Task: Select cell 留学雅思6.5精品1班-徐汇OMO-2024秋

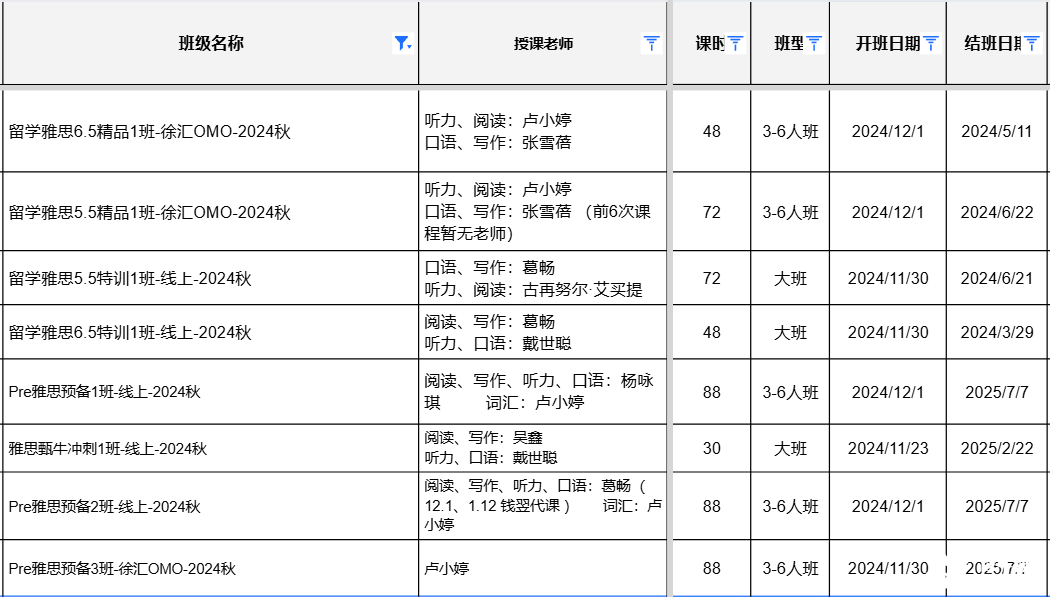Action: click(x=211, y=131)
